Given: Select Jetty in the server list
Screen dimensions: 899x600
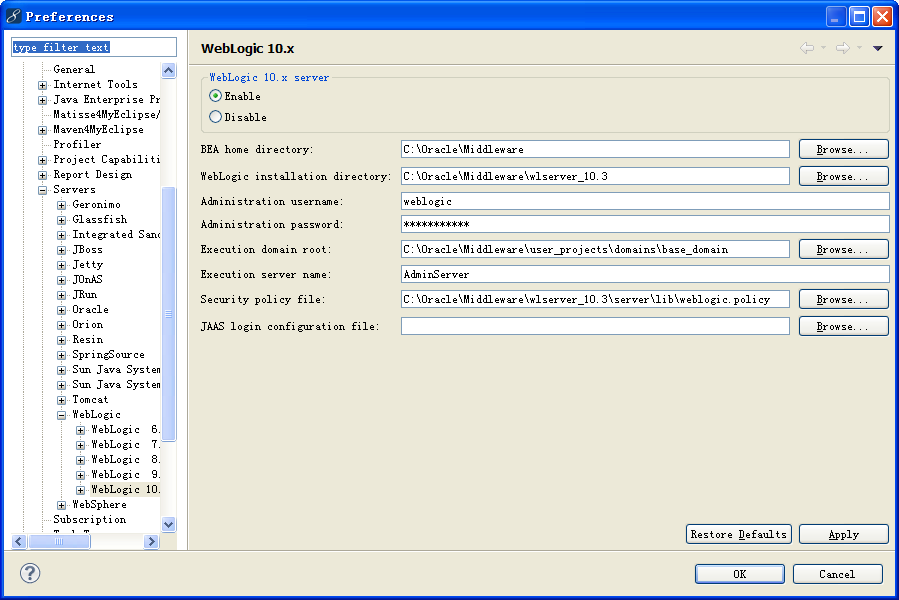Looking at the screenshot, I should 88,264.
